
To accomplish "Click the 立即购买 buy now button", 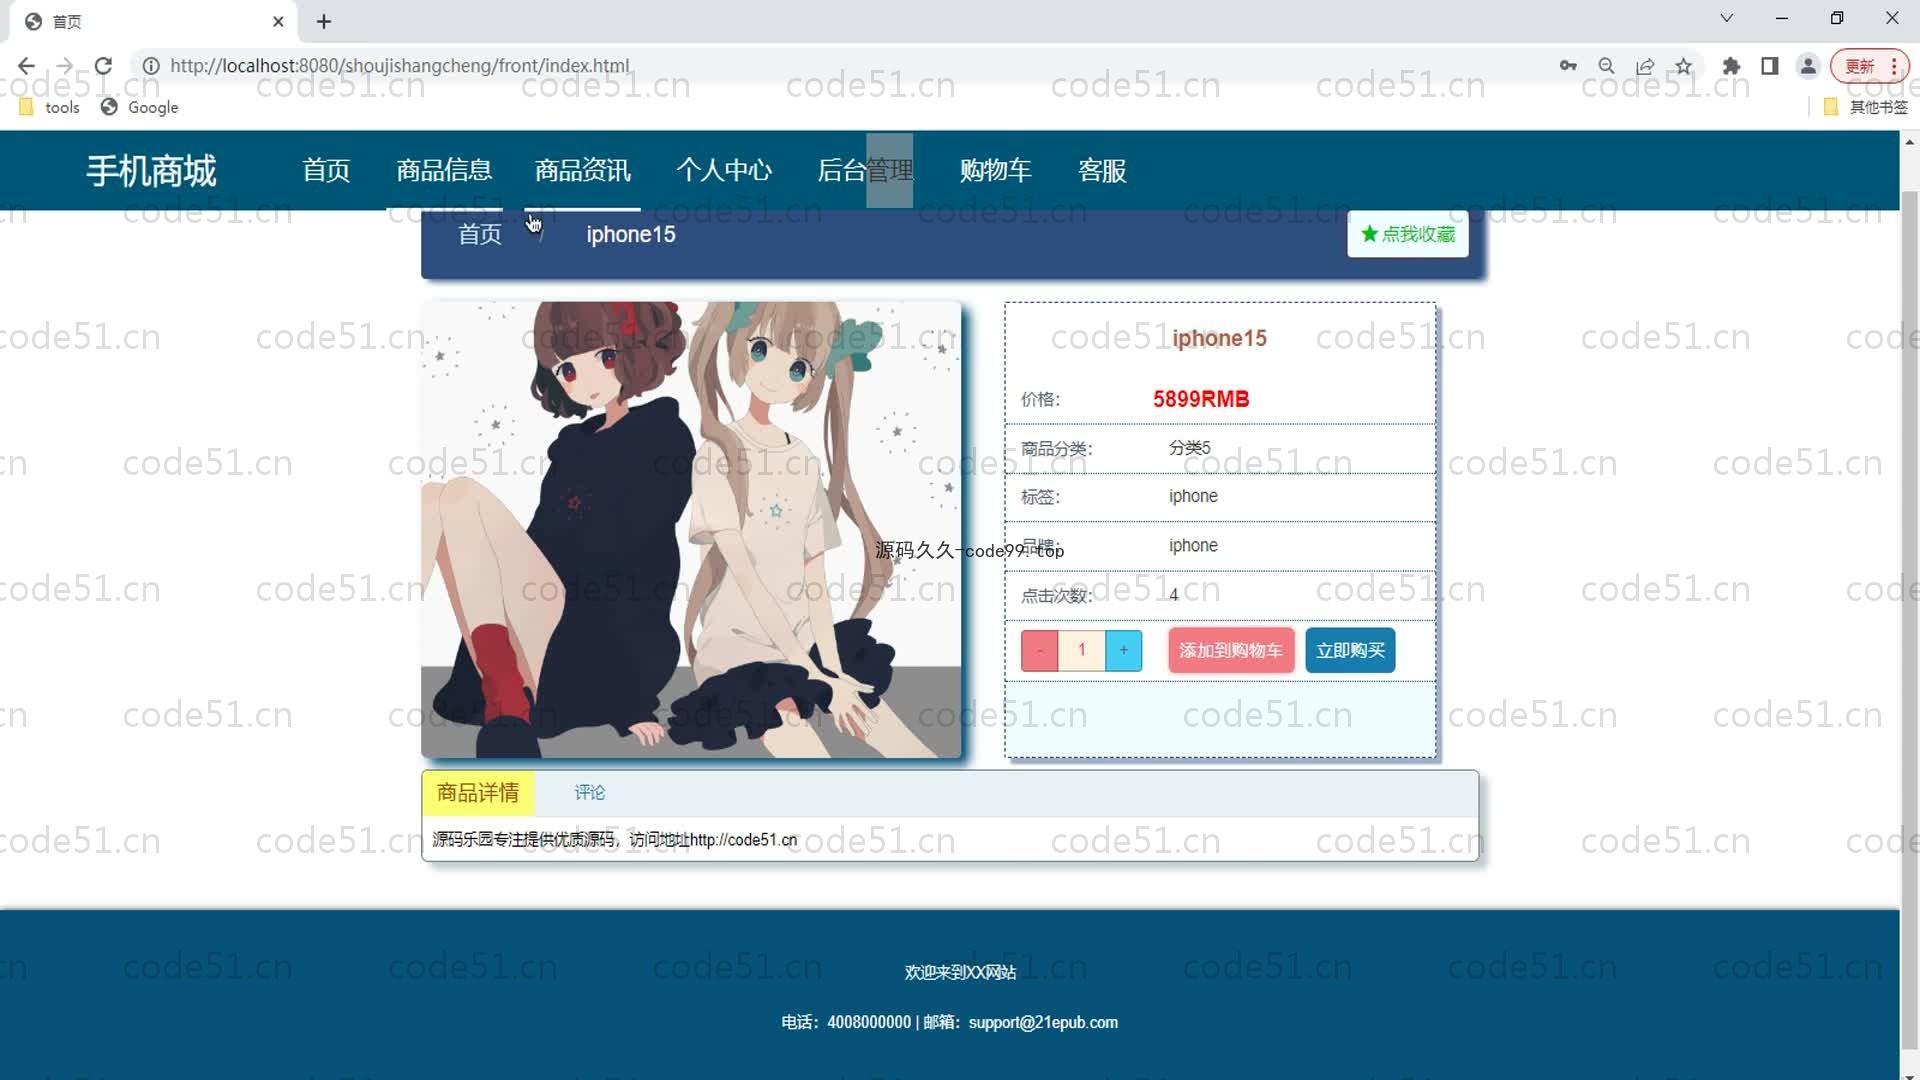I will pos(1350,650).
